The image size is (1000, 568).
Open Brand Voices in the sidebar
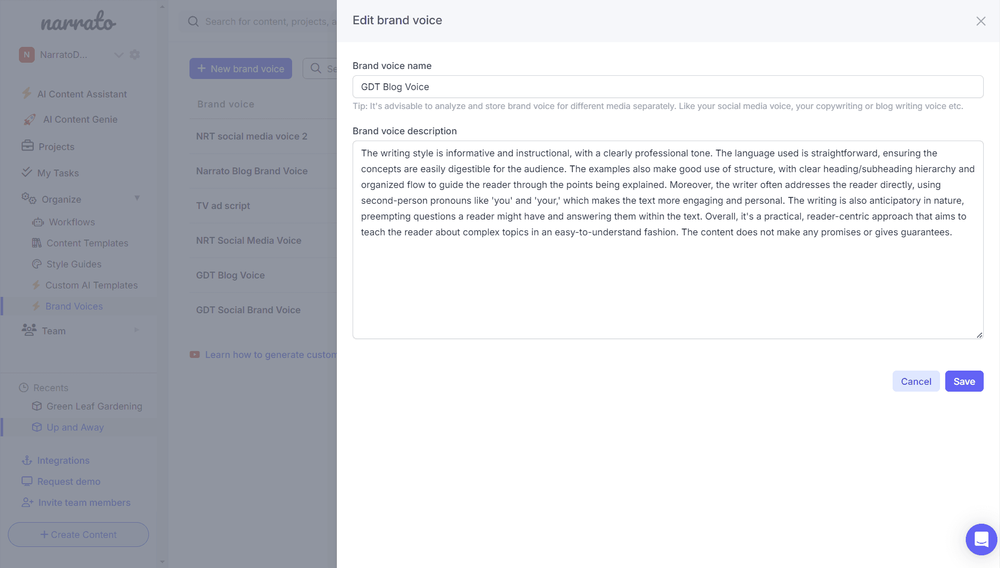coord(74,306)
